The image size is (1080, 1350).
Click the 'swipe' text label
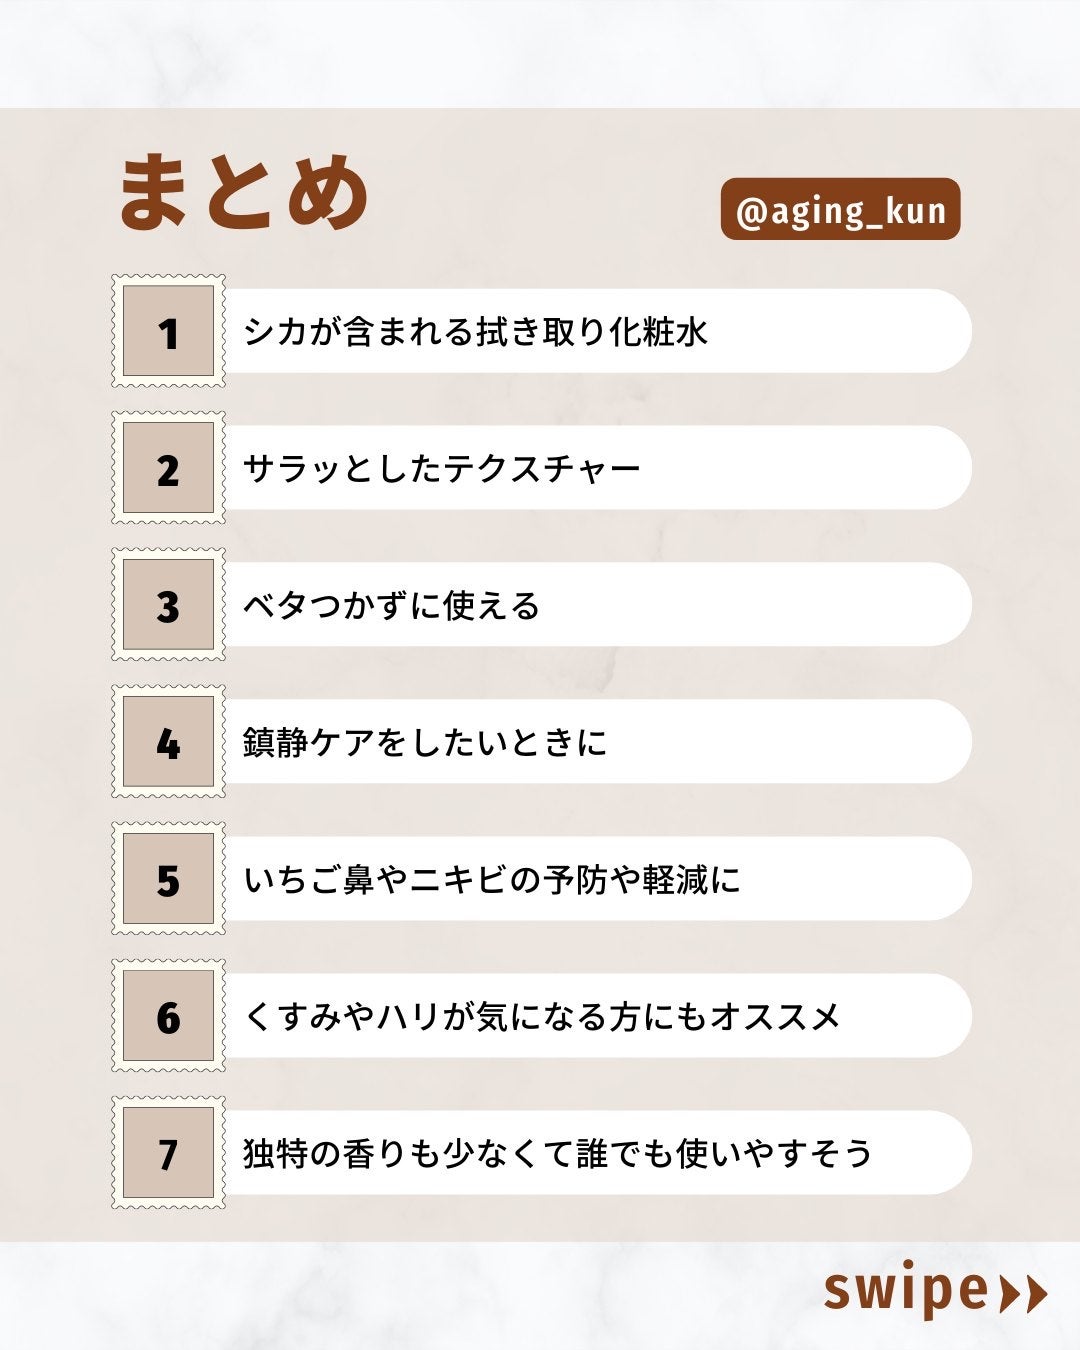coord(905,1291)
